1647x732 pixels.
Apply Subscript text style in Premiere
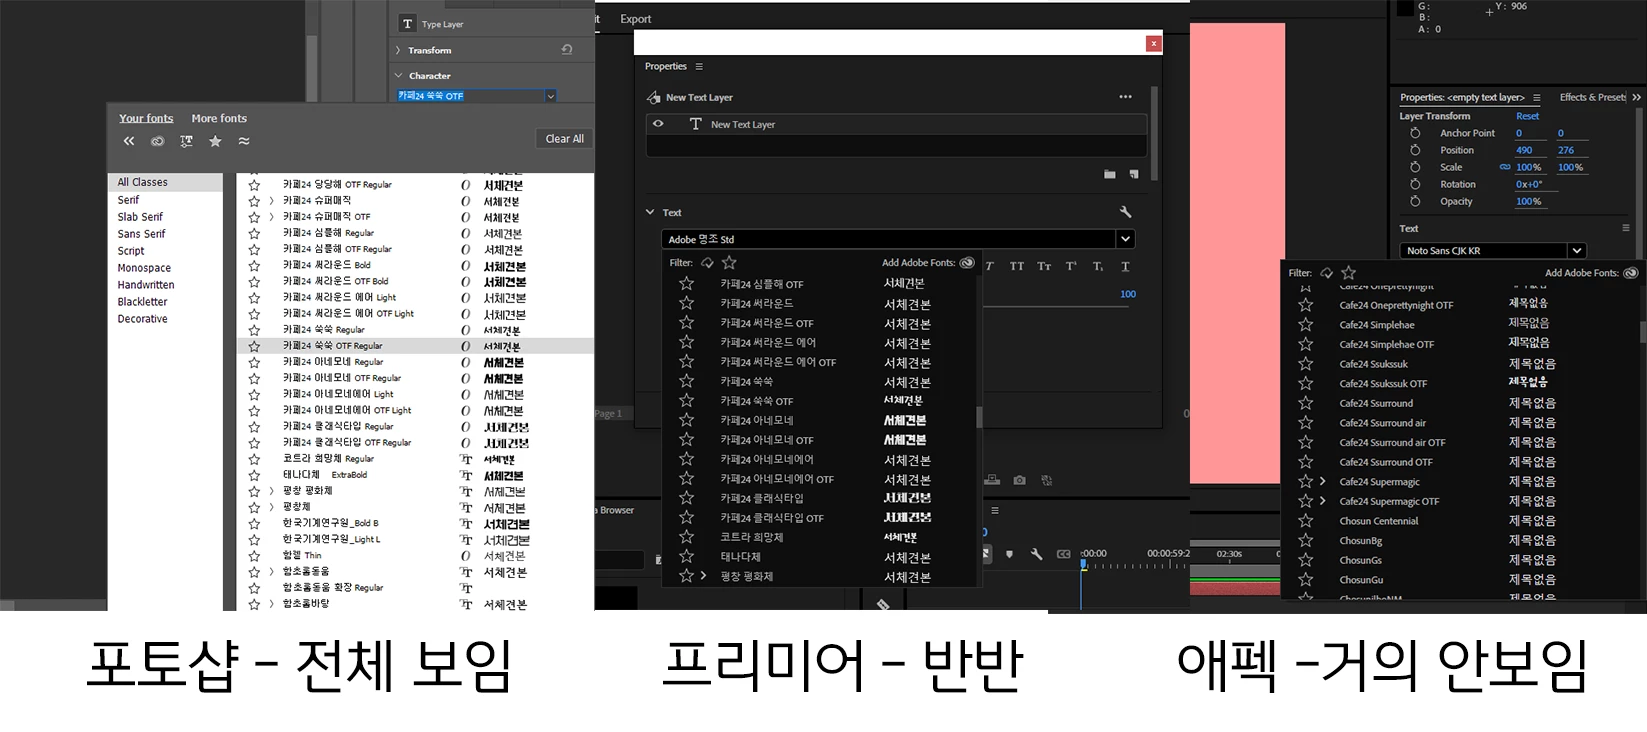(1098, 266)
